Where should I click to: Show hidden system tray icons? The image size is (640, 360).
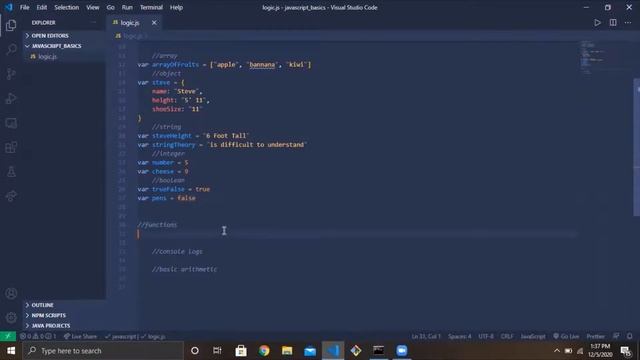click(557, 351)
